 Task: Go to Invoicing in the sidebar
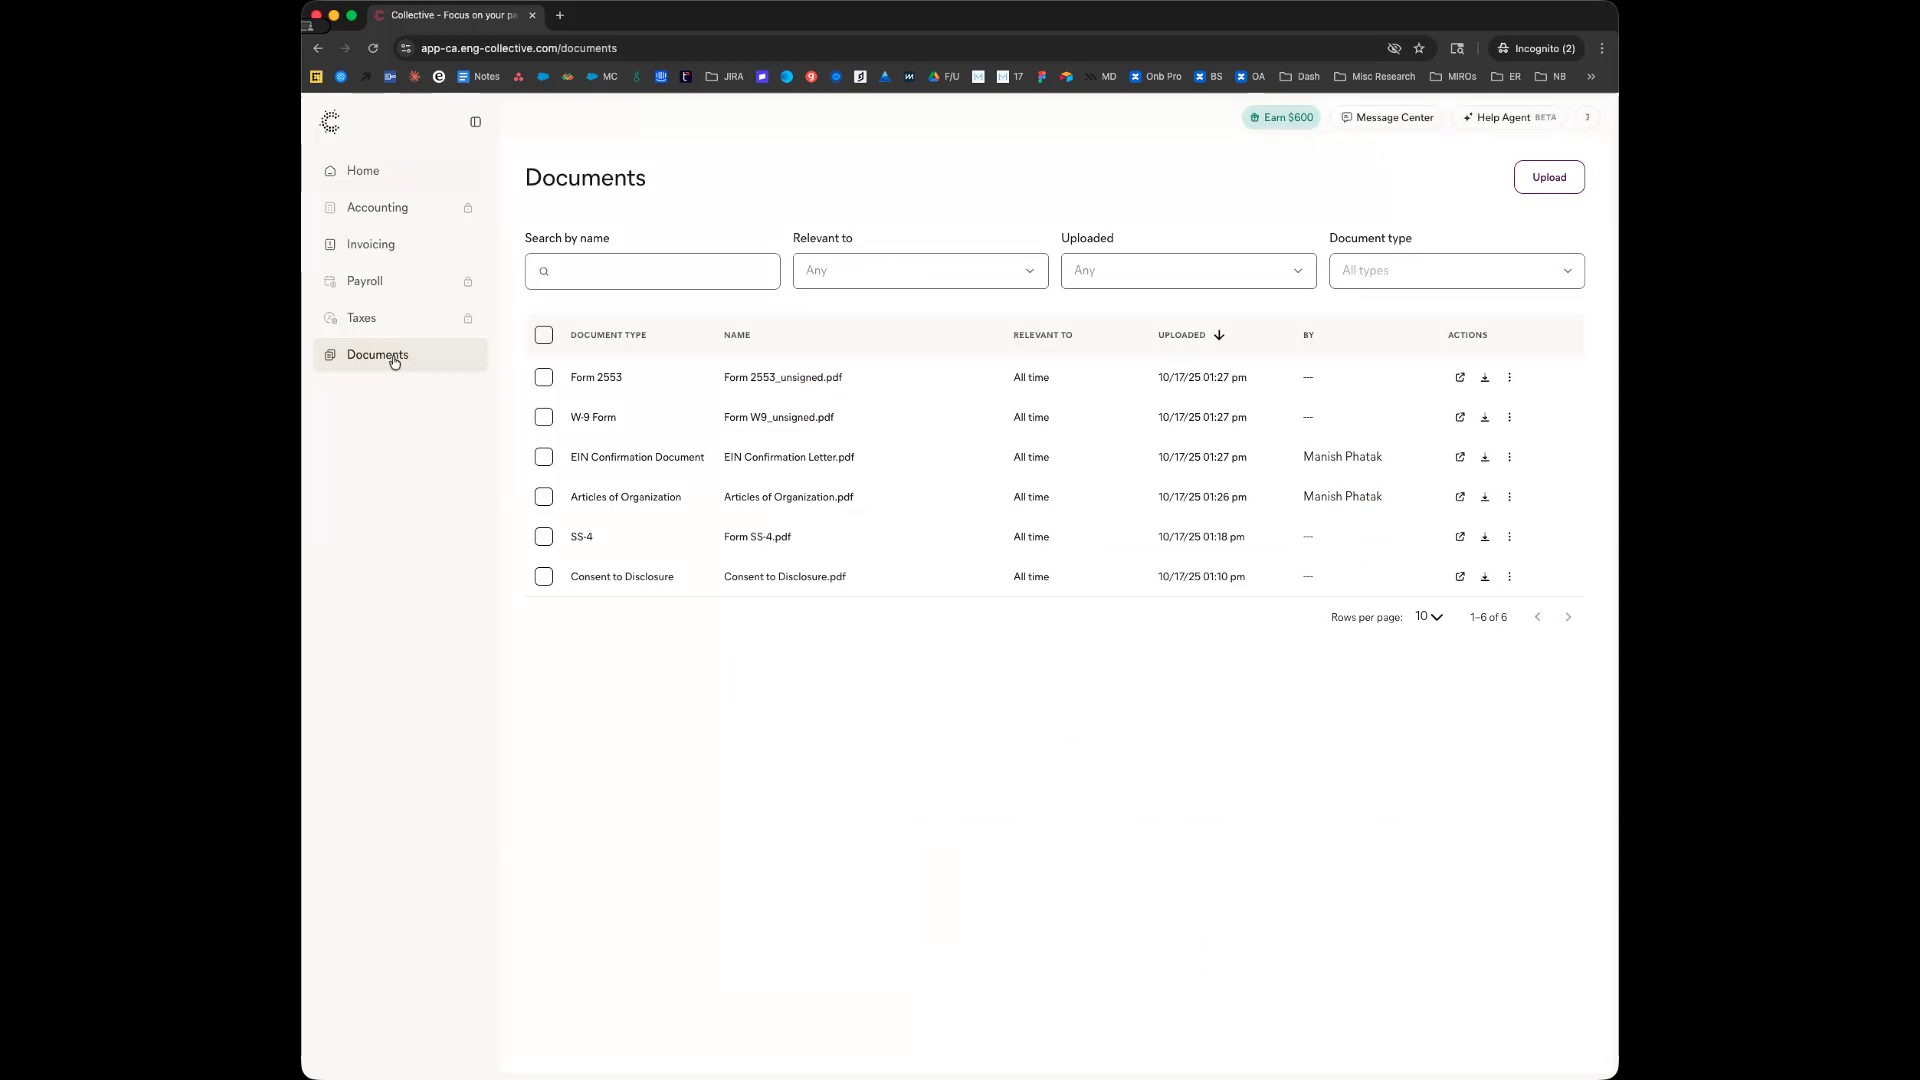(x=370, y=244)
